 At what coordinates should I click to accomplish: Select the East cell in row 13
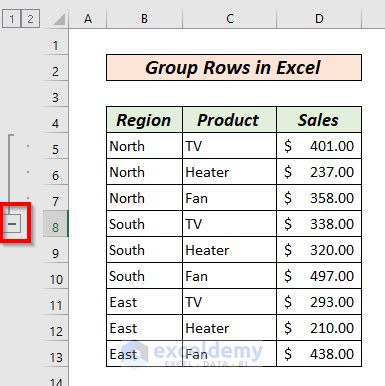(x=144, y=354)
